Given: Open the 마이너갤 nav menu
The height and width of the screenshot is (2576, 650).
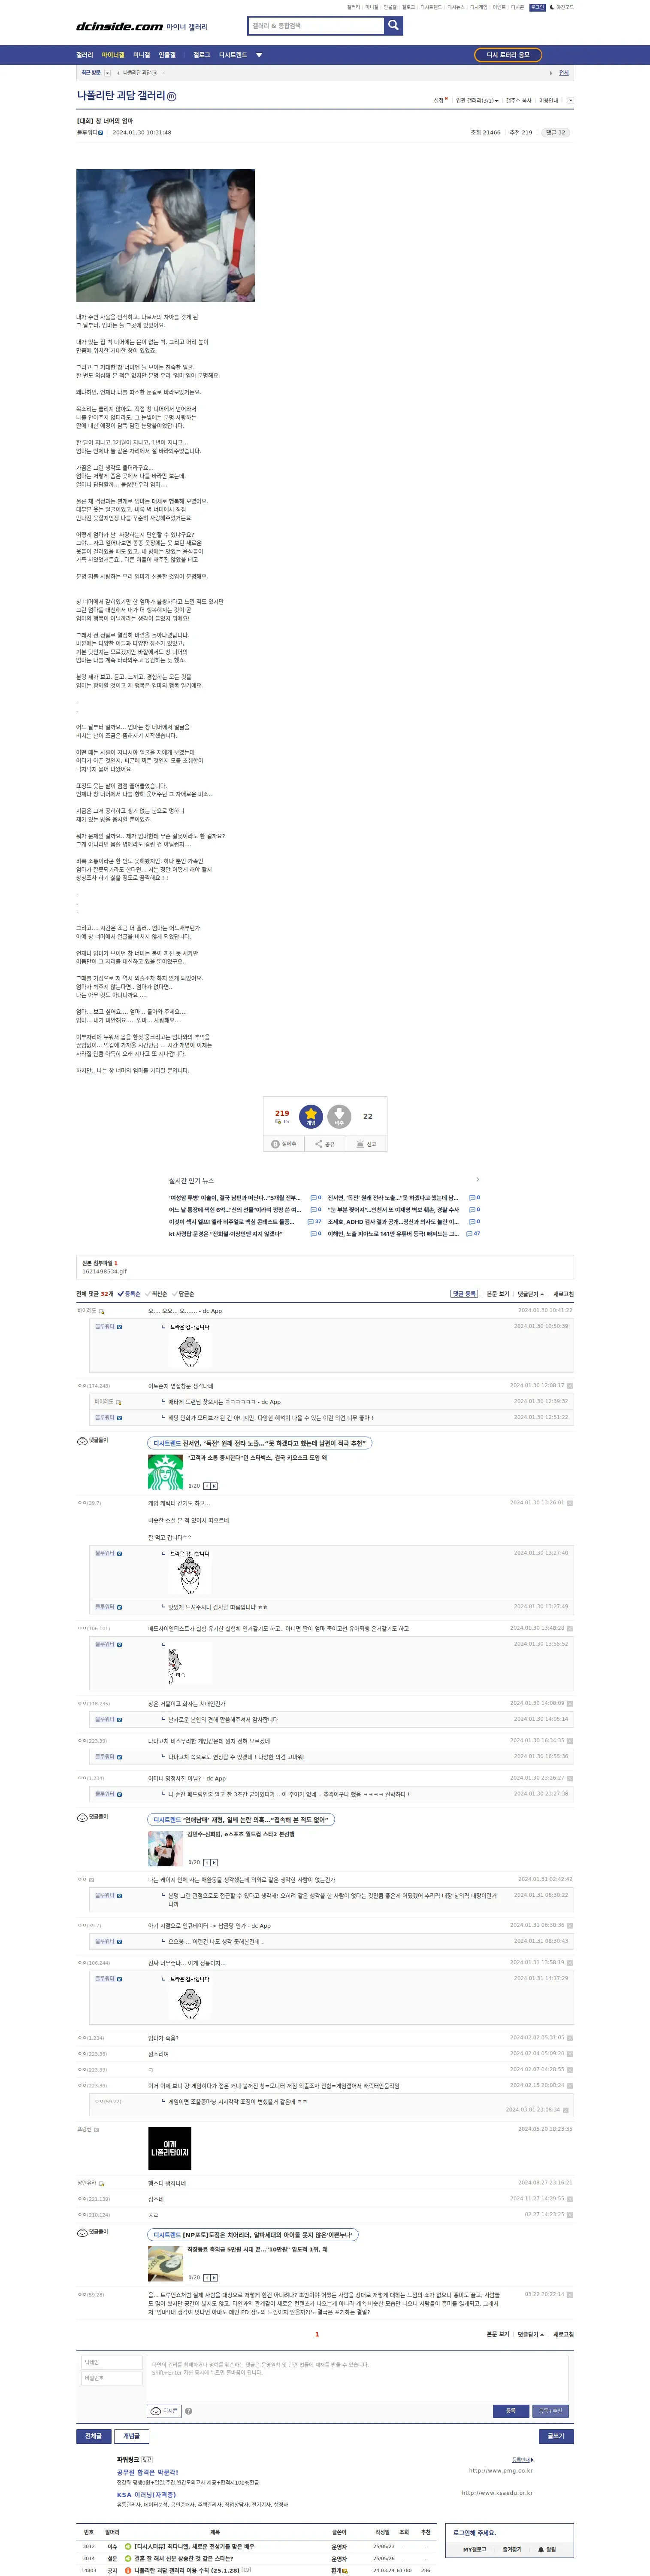Looking at the screenshot, I should coord(113,55).
